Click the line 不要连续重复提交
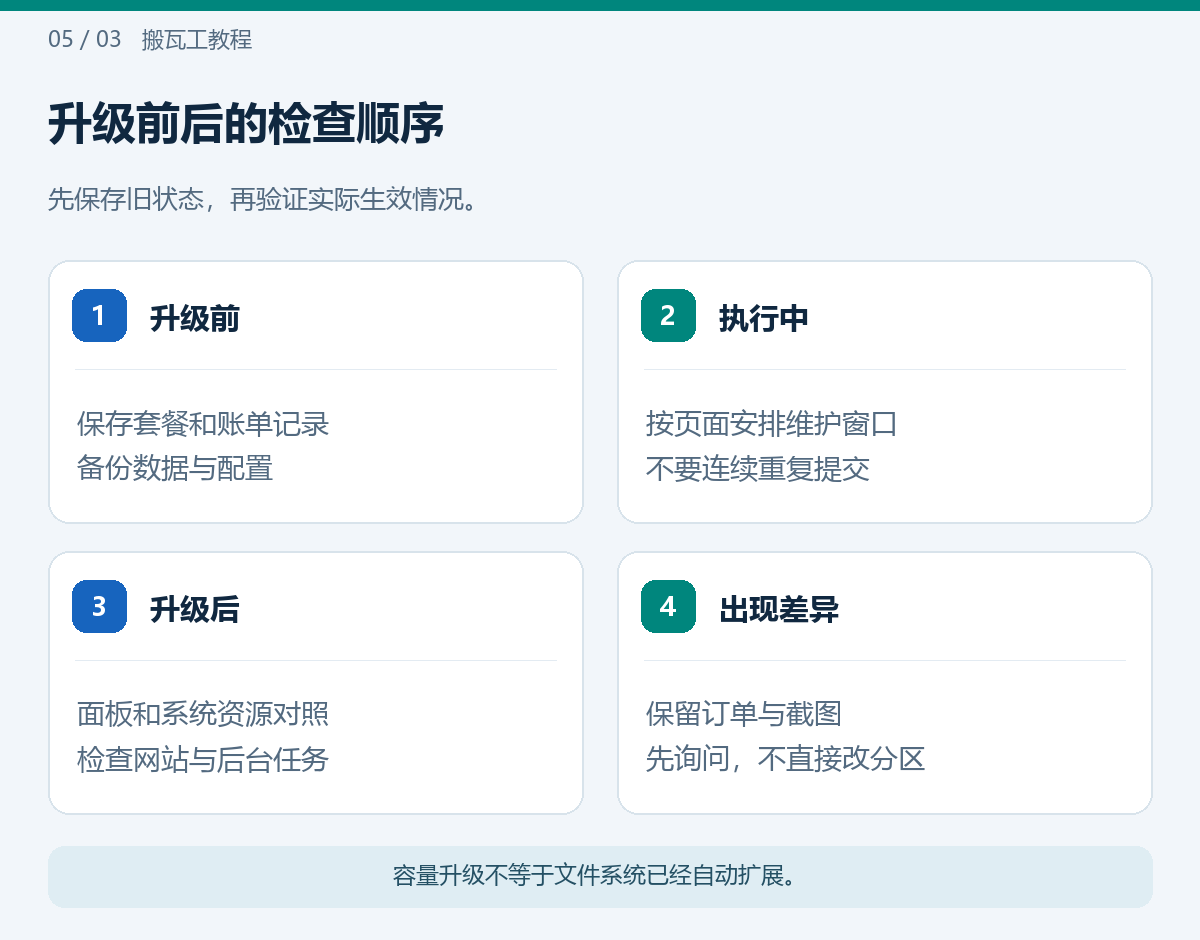Image resolution: width=1200 pixels, height=940 pixels. point(758,468)
